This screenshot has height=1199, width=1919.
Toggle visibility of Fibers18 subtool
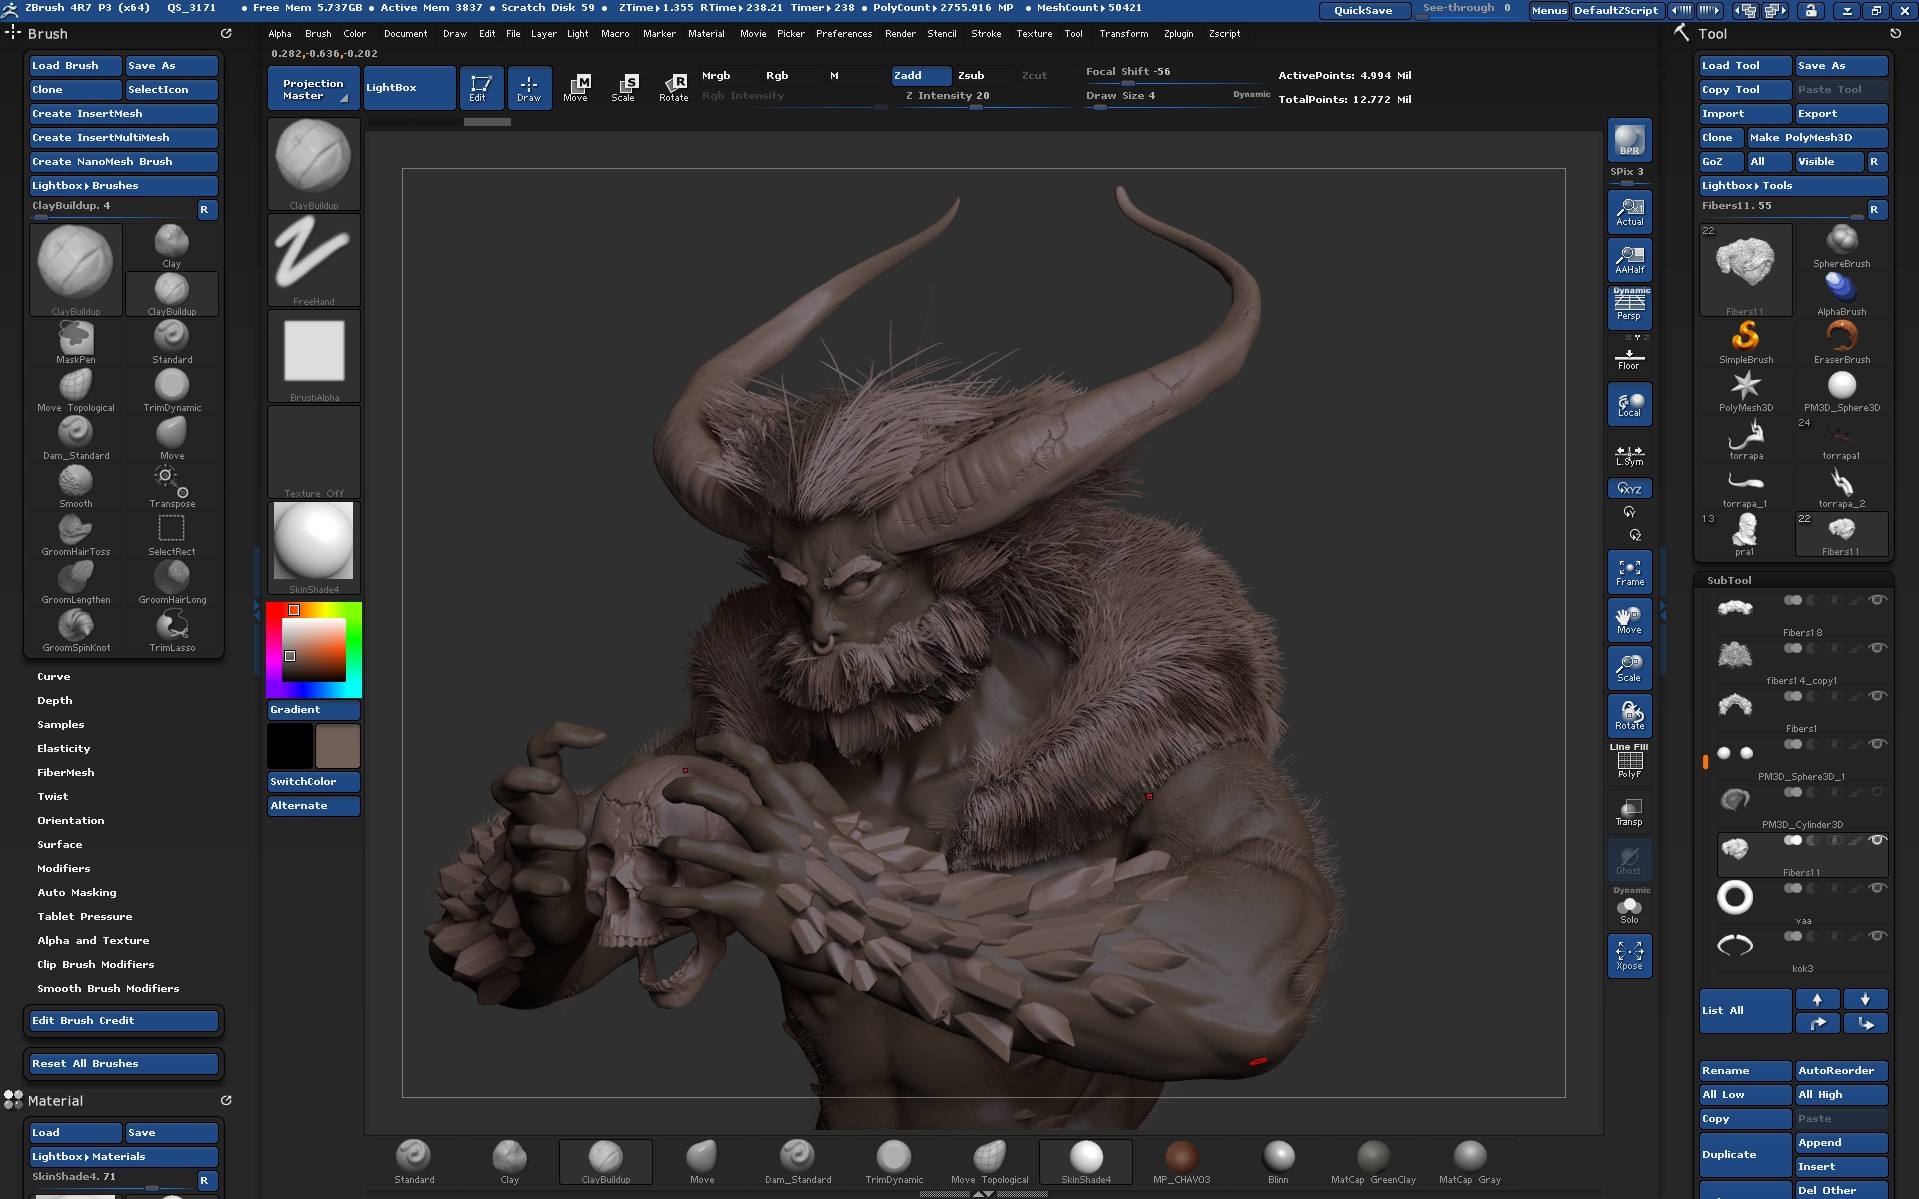(1877, 600)
